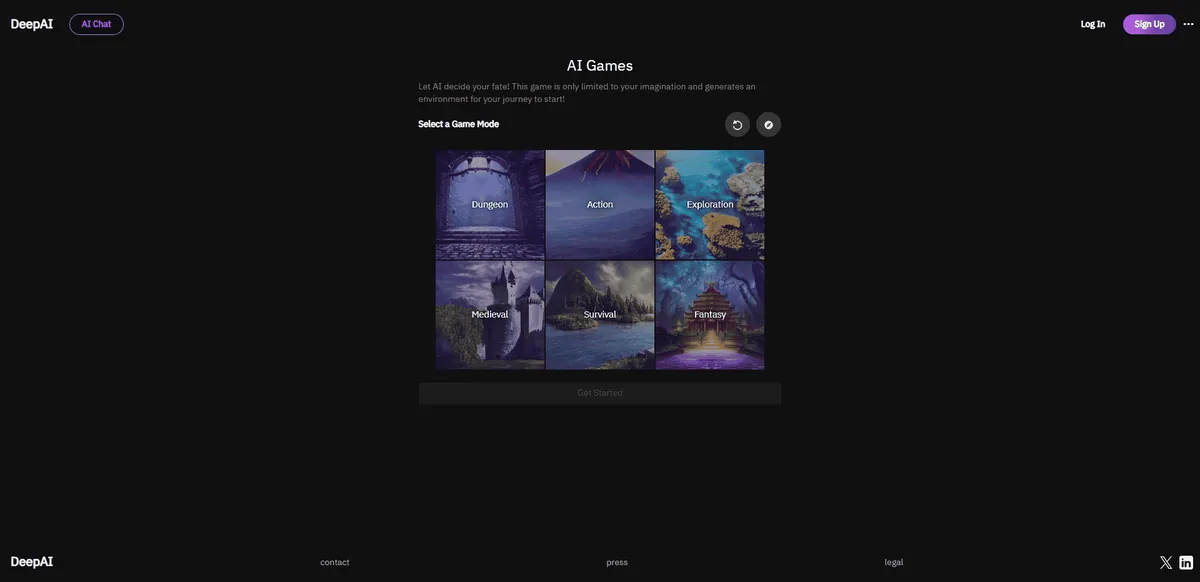Open the contact link in footer
This screenshot has height=582, width=1200.
coord(335,562)
